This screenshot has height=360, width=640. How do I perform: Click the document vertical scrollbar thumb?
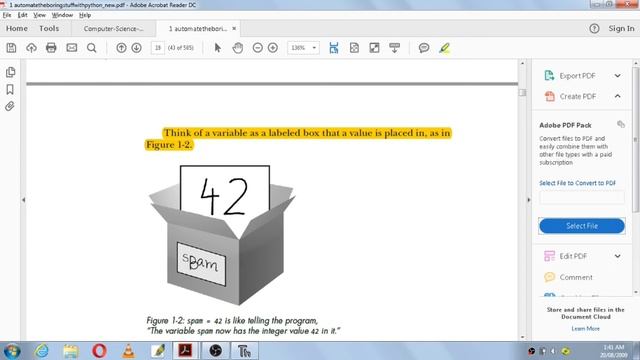pos(522,93)
